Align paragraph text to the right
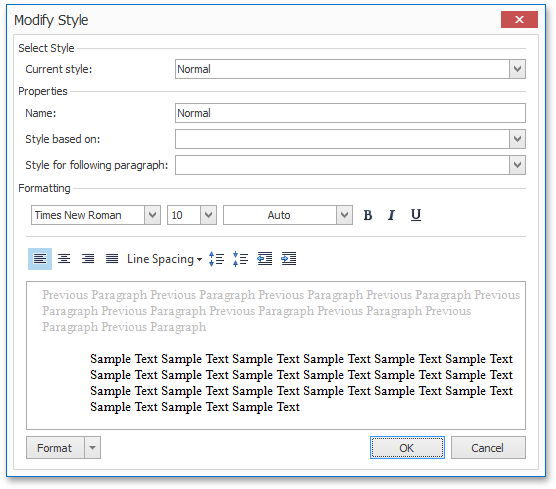 point(88,259)
